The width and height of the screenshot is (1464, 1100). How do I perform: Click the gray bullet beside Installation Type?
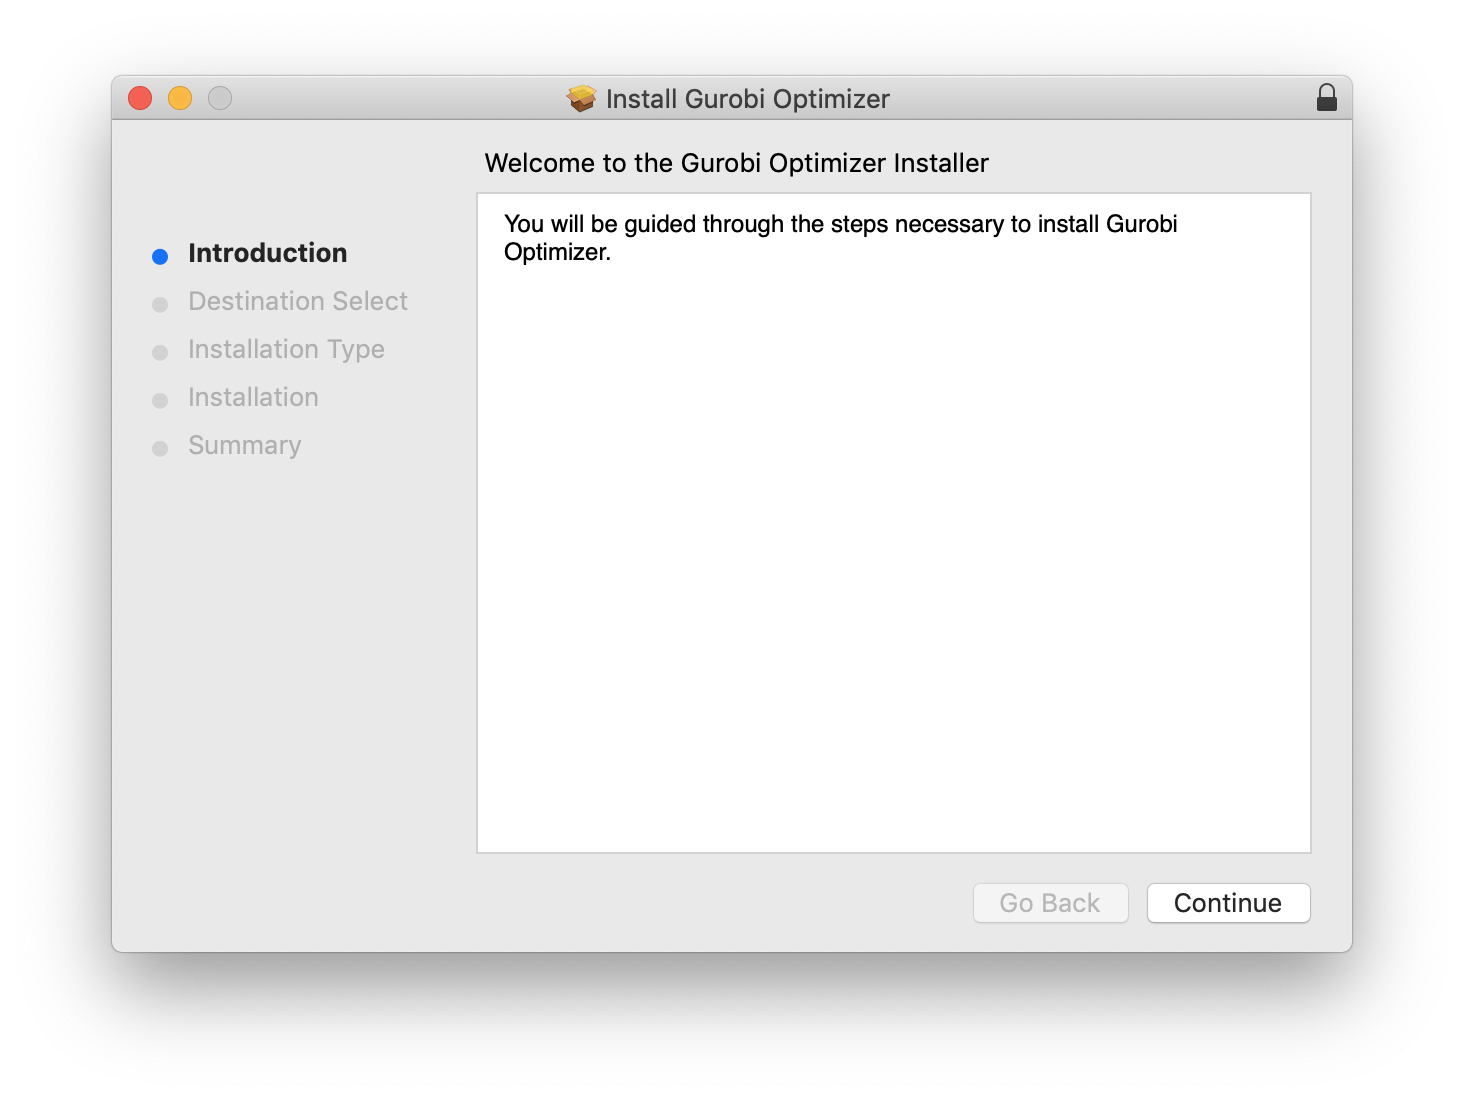tap(160, 353)
